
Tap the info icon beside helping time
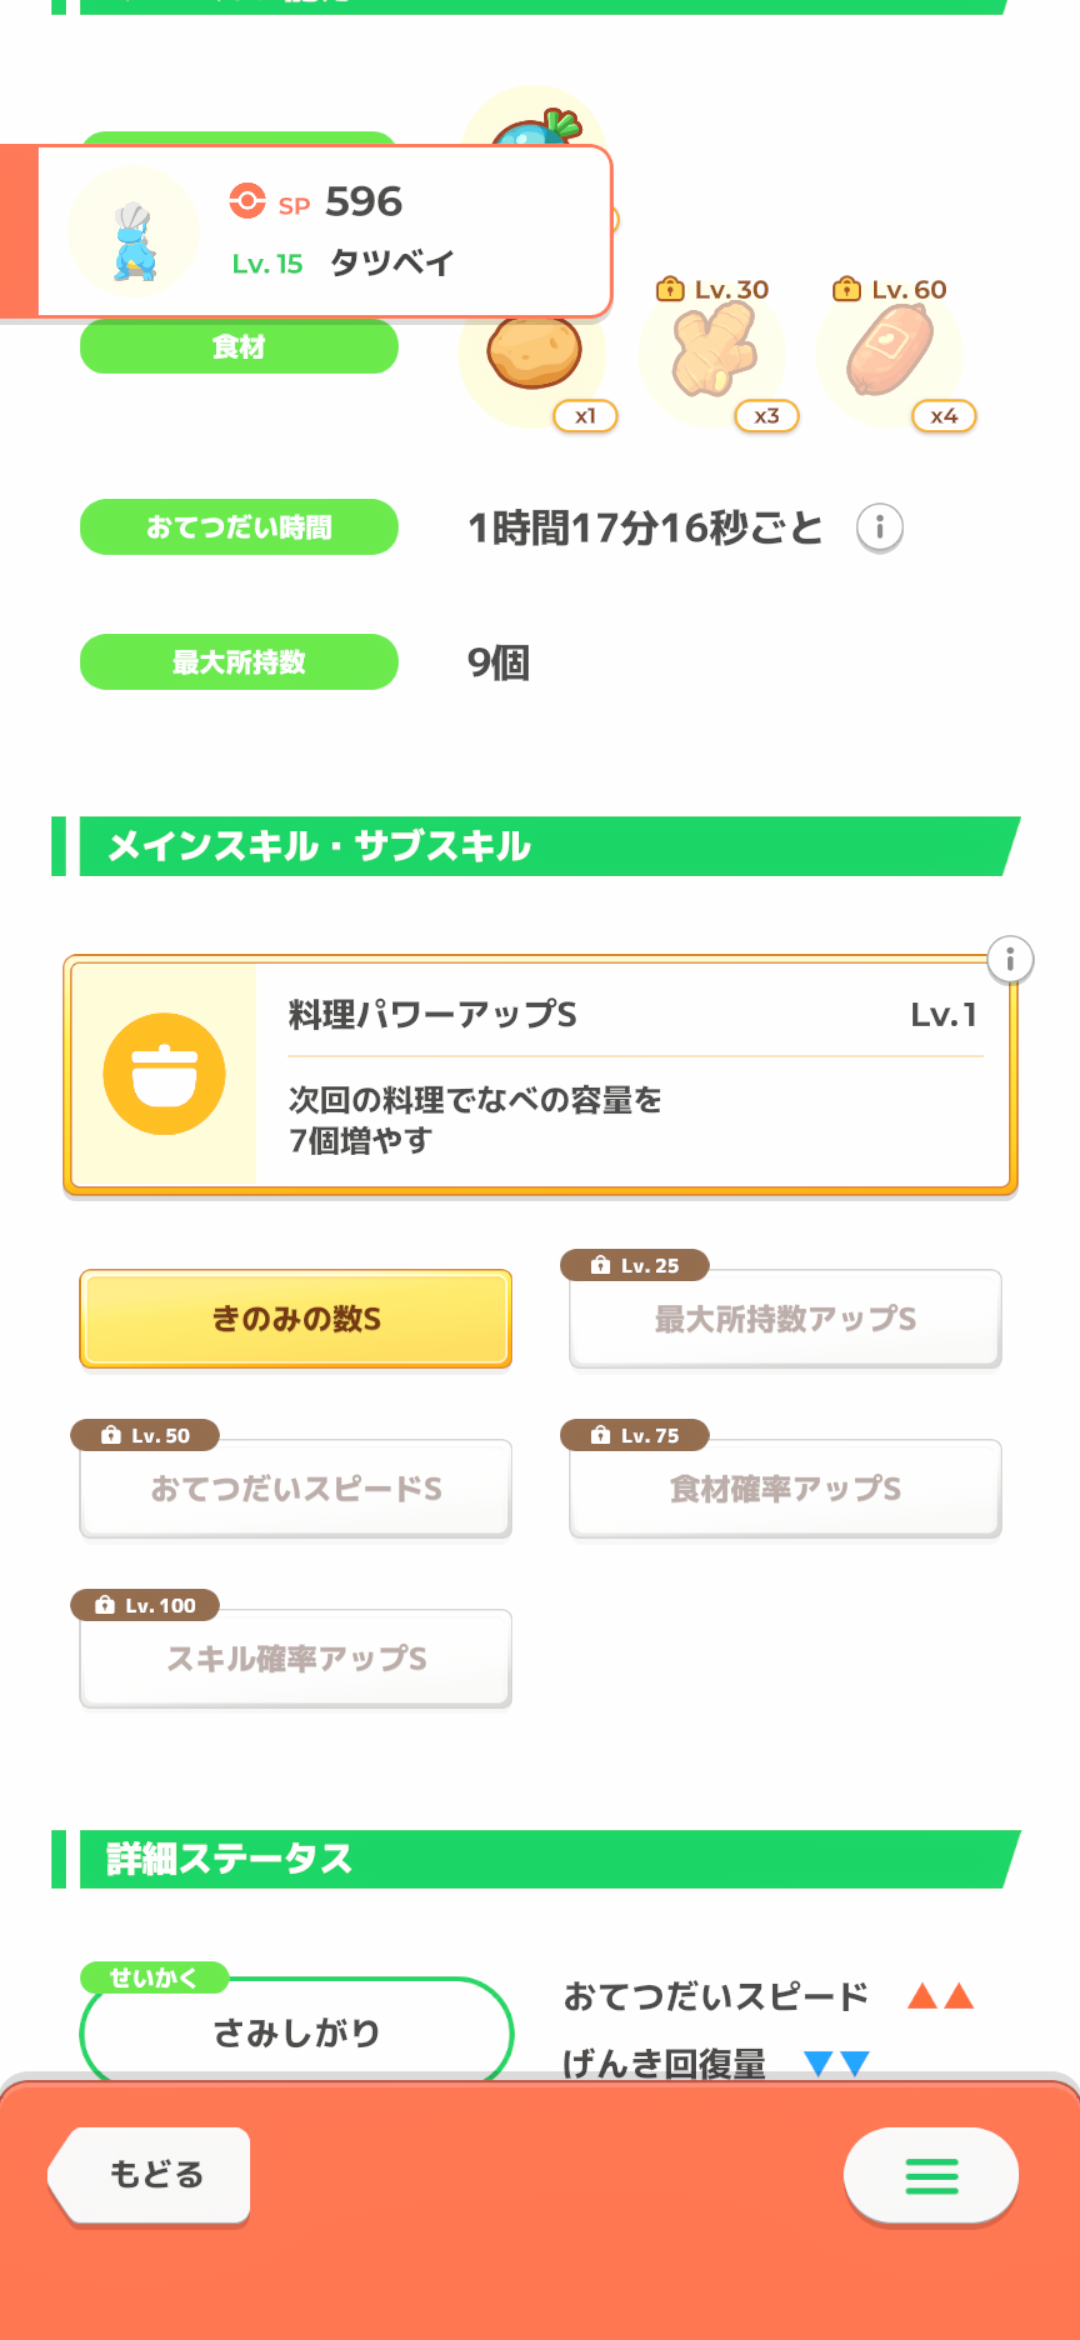[880, 527]
